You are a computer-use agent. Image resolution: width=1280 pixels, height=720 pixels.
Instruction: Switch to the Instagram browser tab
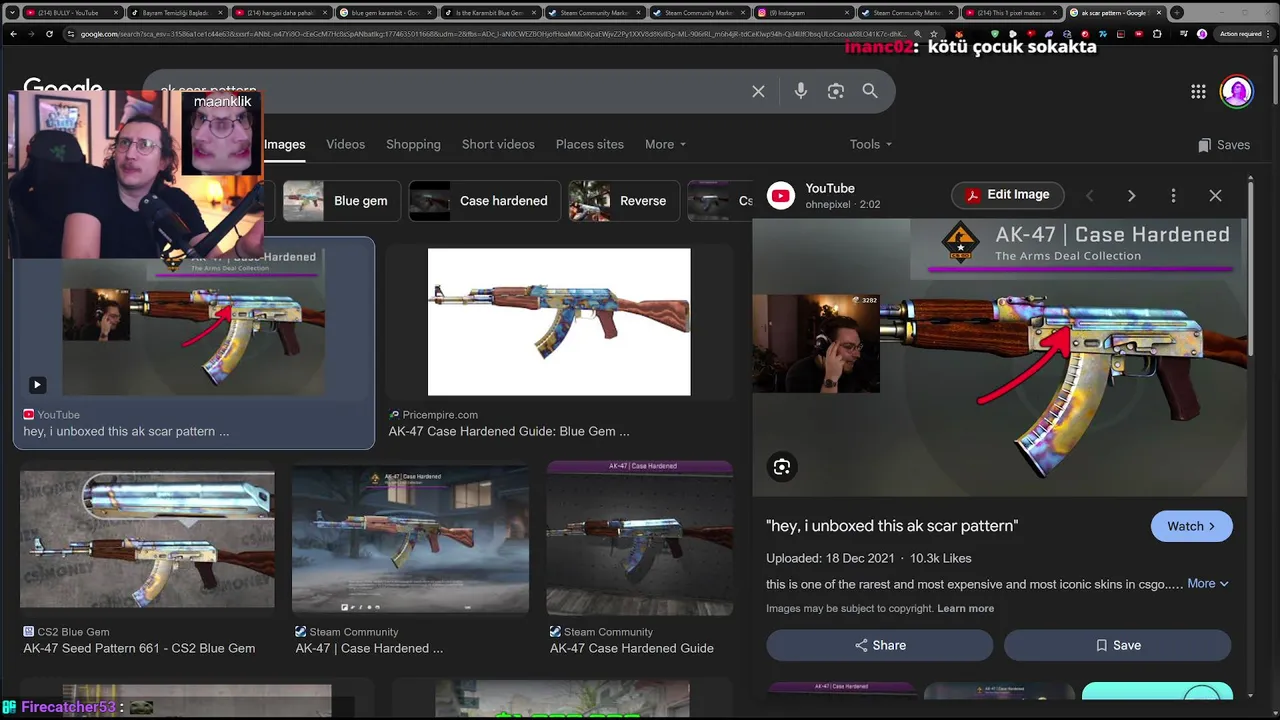(803, 13)
